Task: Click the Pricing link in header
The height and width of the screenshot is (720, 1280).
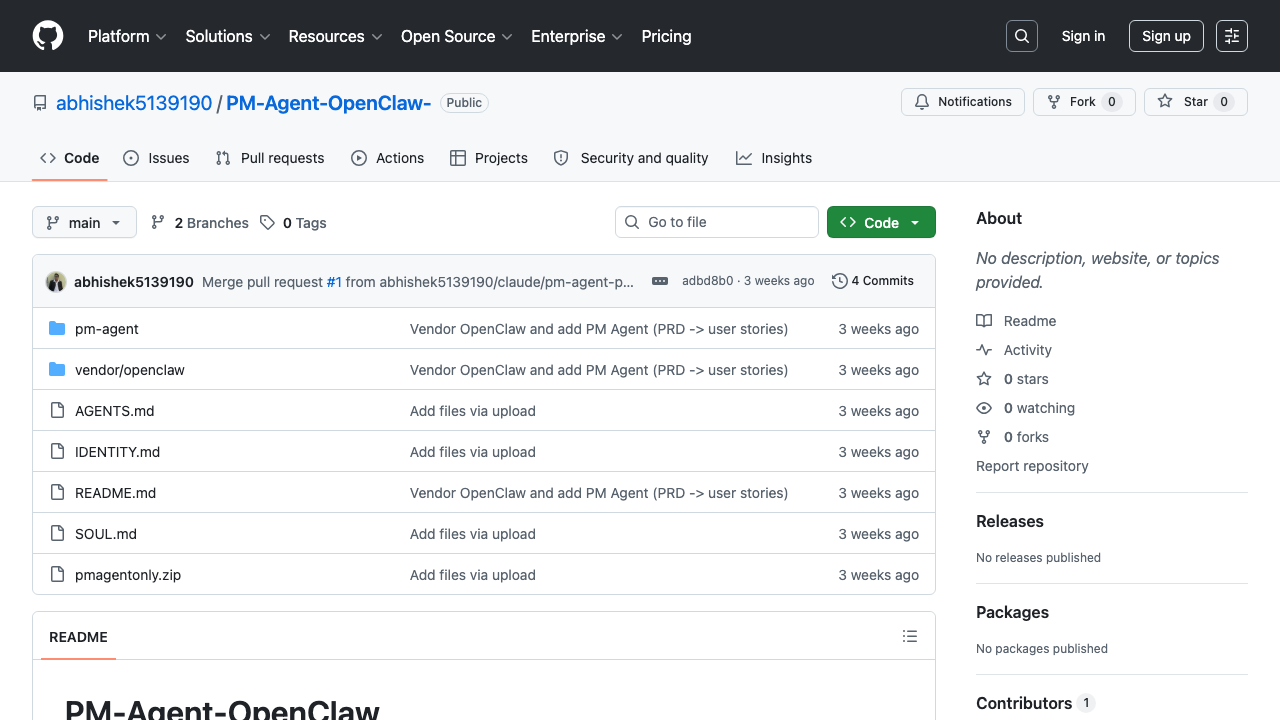Action: tap(666, 36)
